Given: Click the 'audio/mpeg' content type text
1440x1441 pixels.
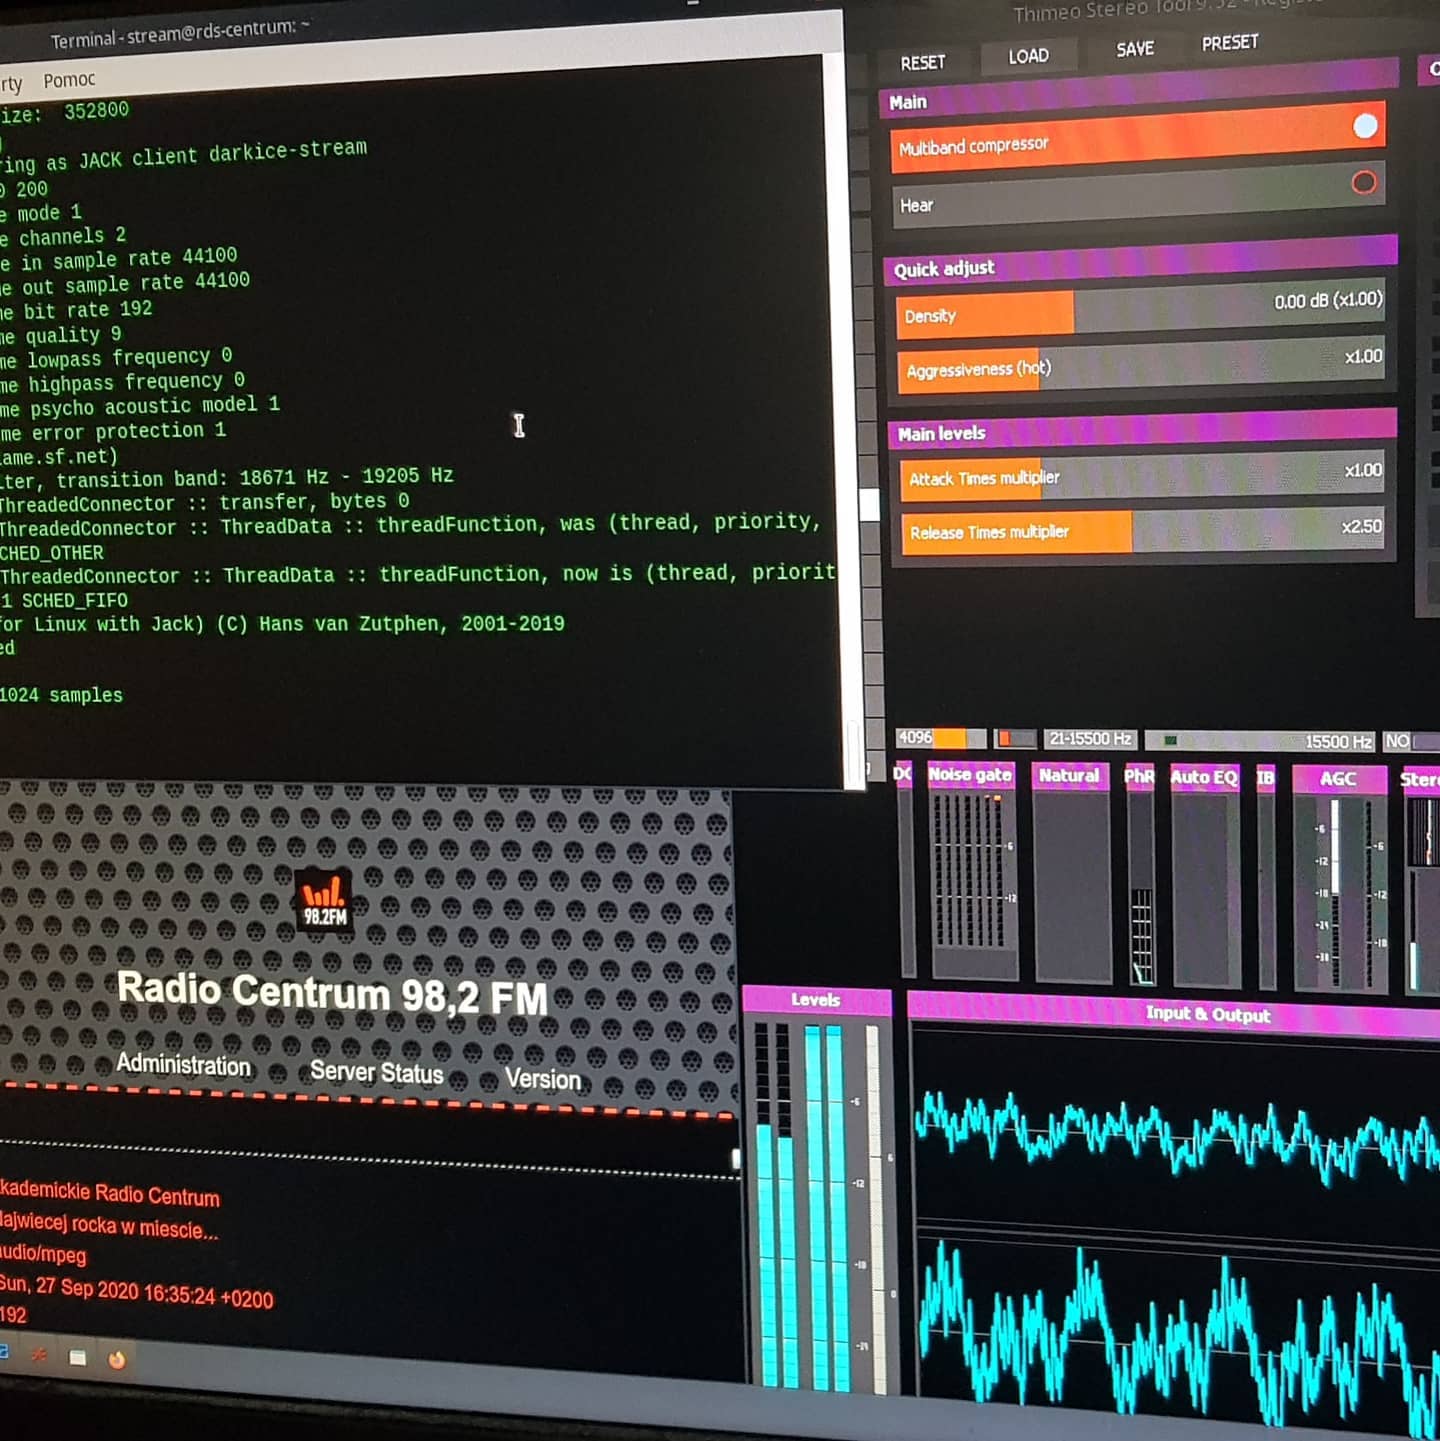Looking at the screenshot, I should pos(42,1253).
